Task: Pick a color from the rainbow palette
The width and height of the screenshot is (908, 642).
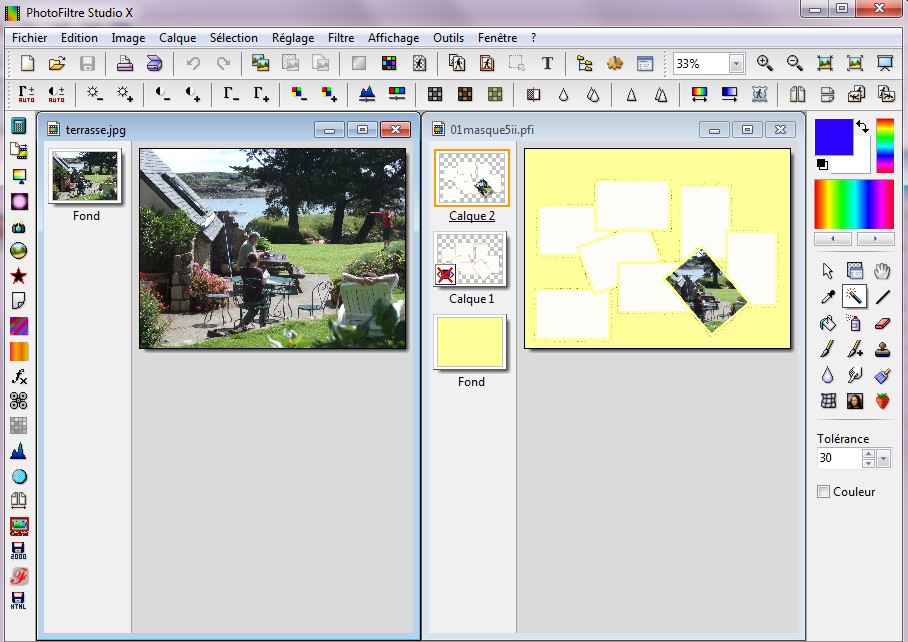Action: pyautogui.click(x=854, y=204)
